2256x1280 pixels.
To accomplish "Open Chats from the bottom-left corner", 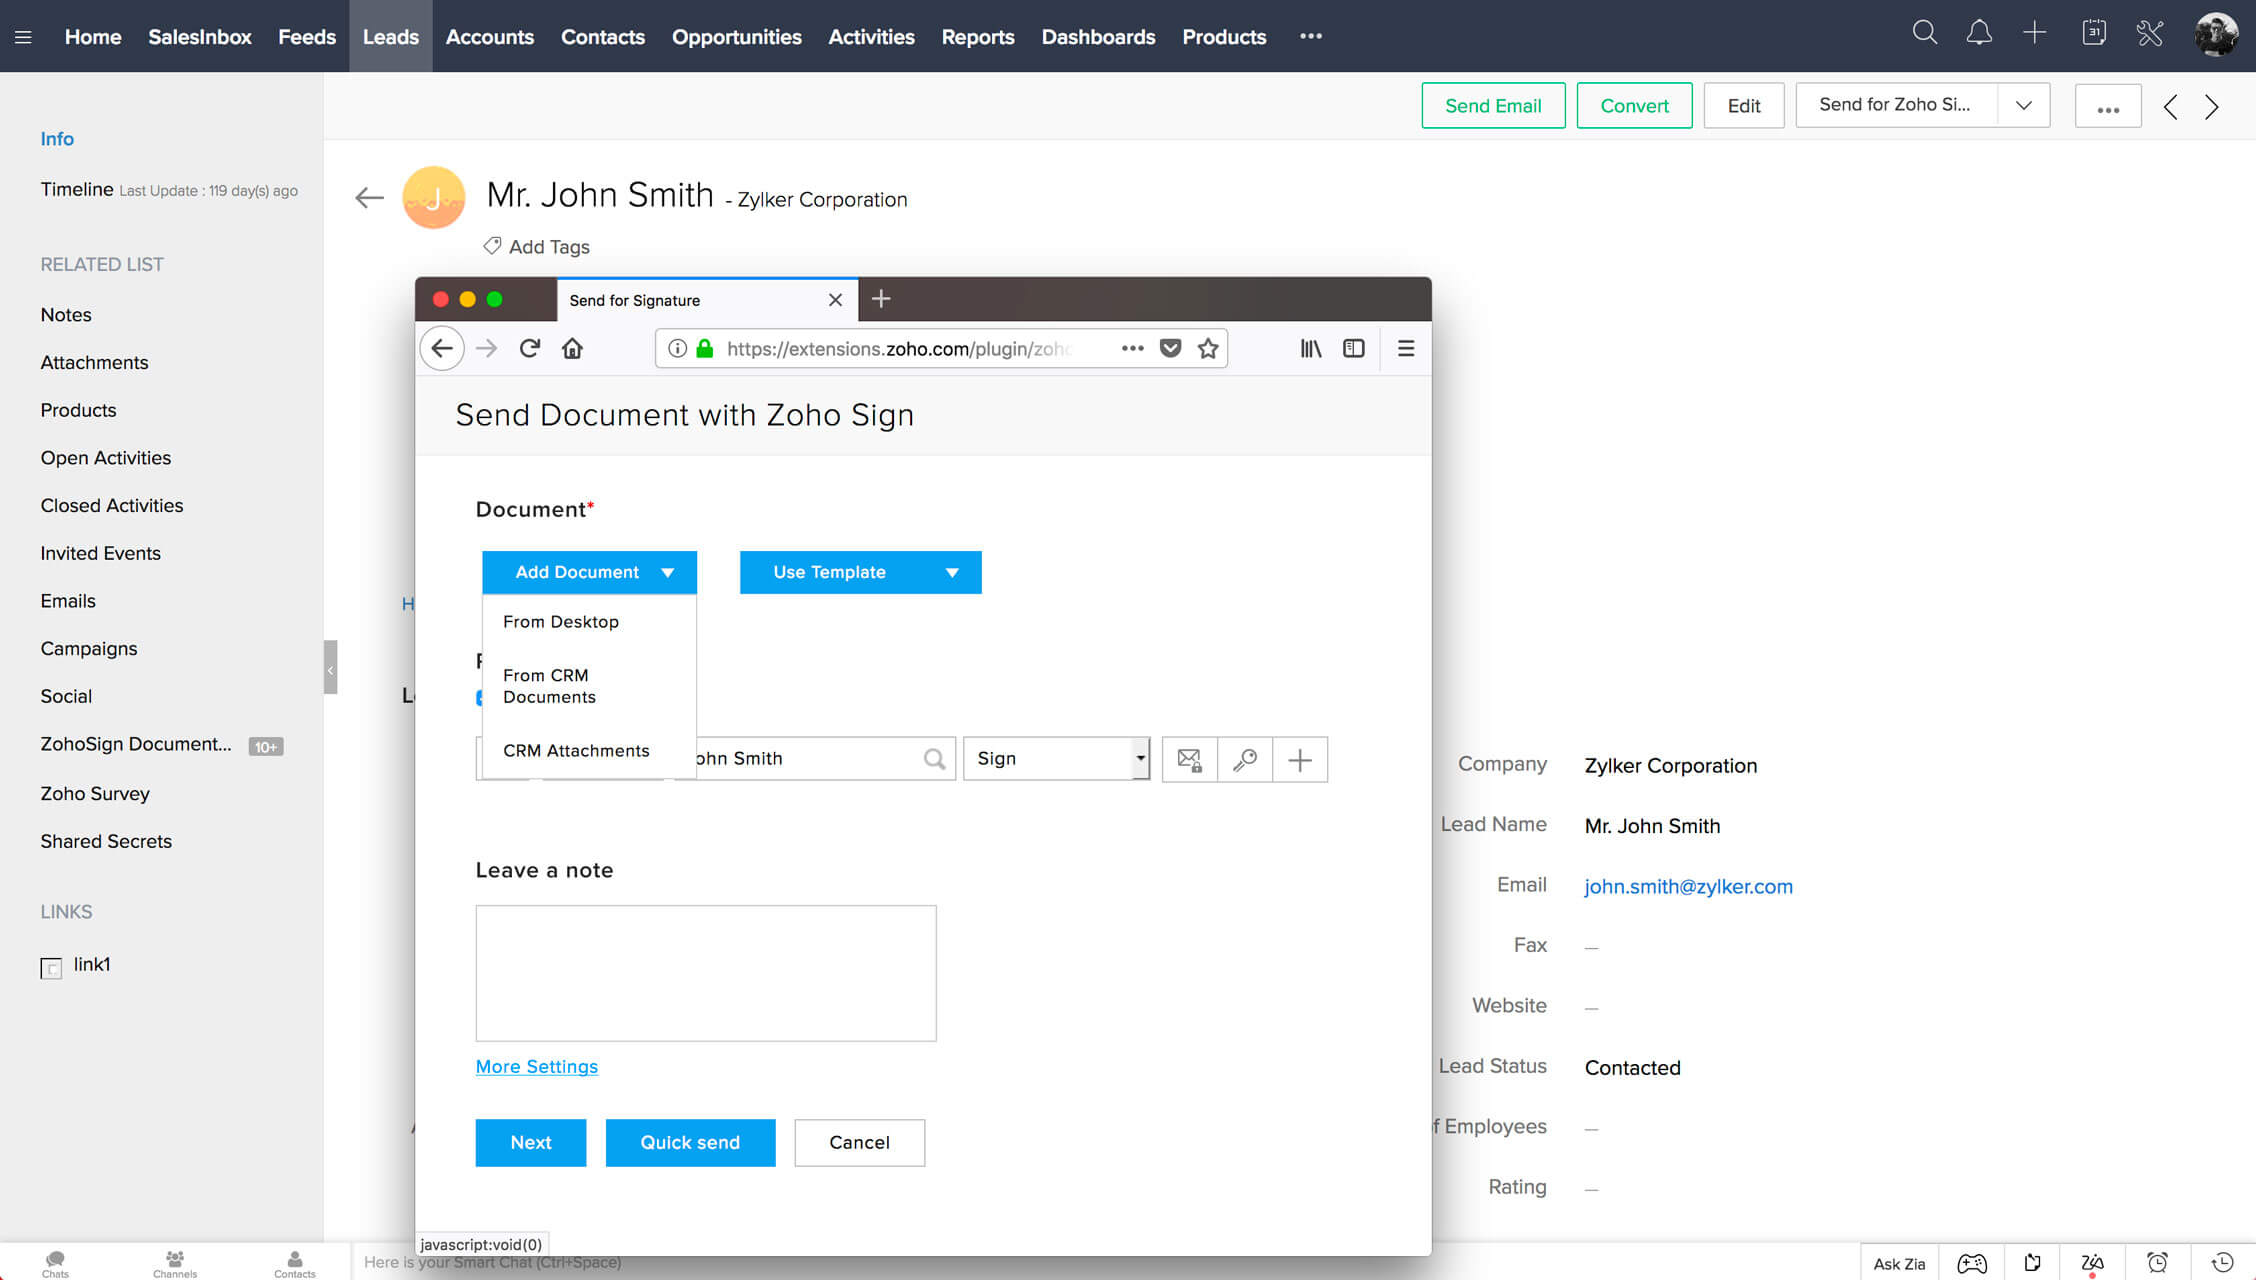I will (x=55, y=1262).
